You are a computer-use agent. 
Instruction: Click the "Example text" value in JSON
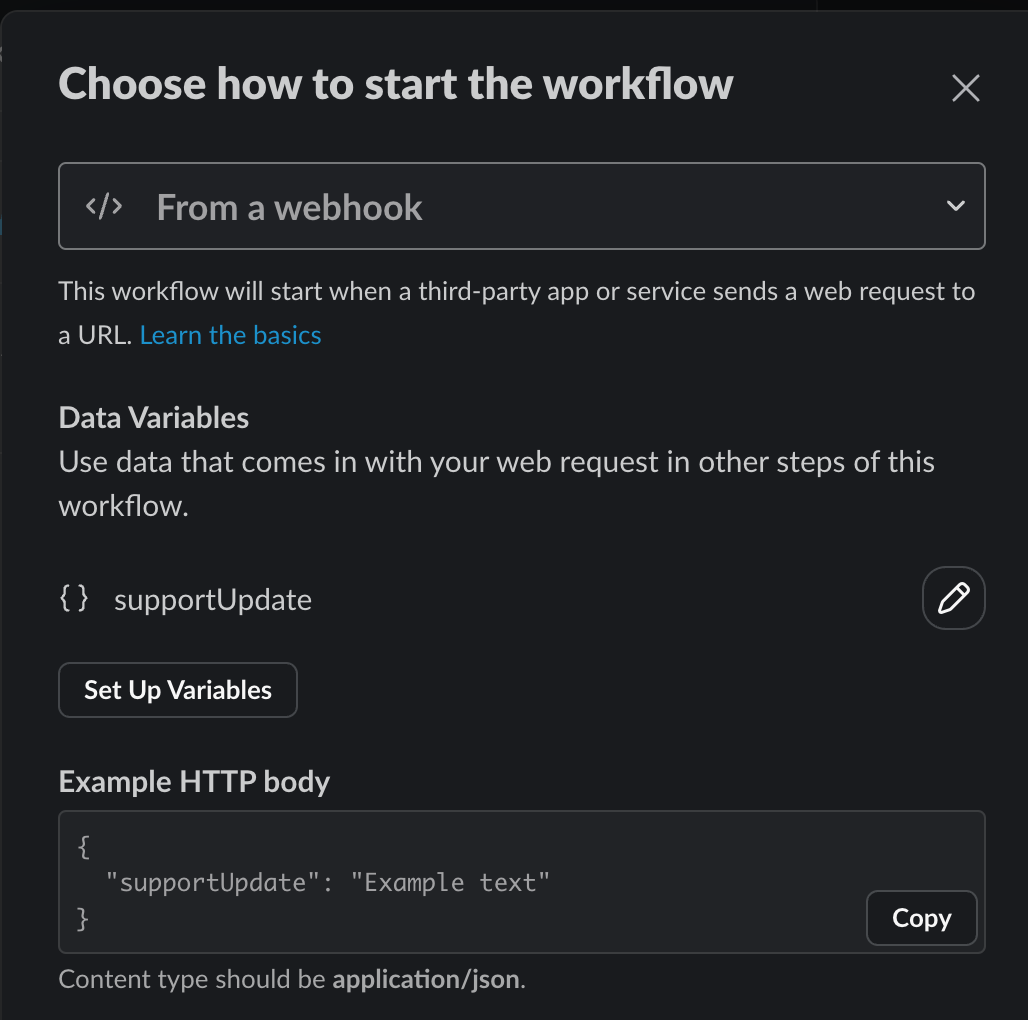pos(450,882)
